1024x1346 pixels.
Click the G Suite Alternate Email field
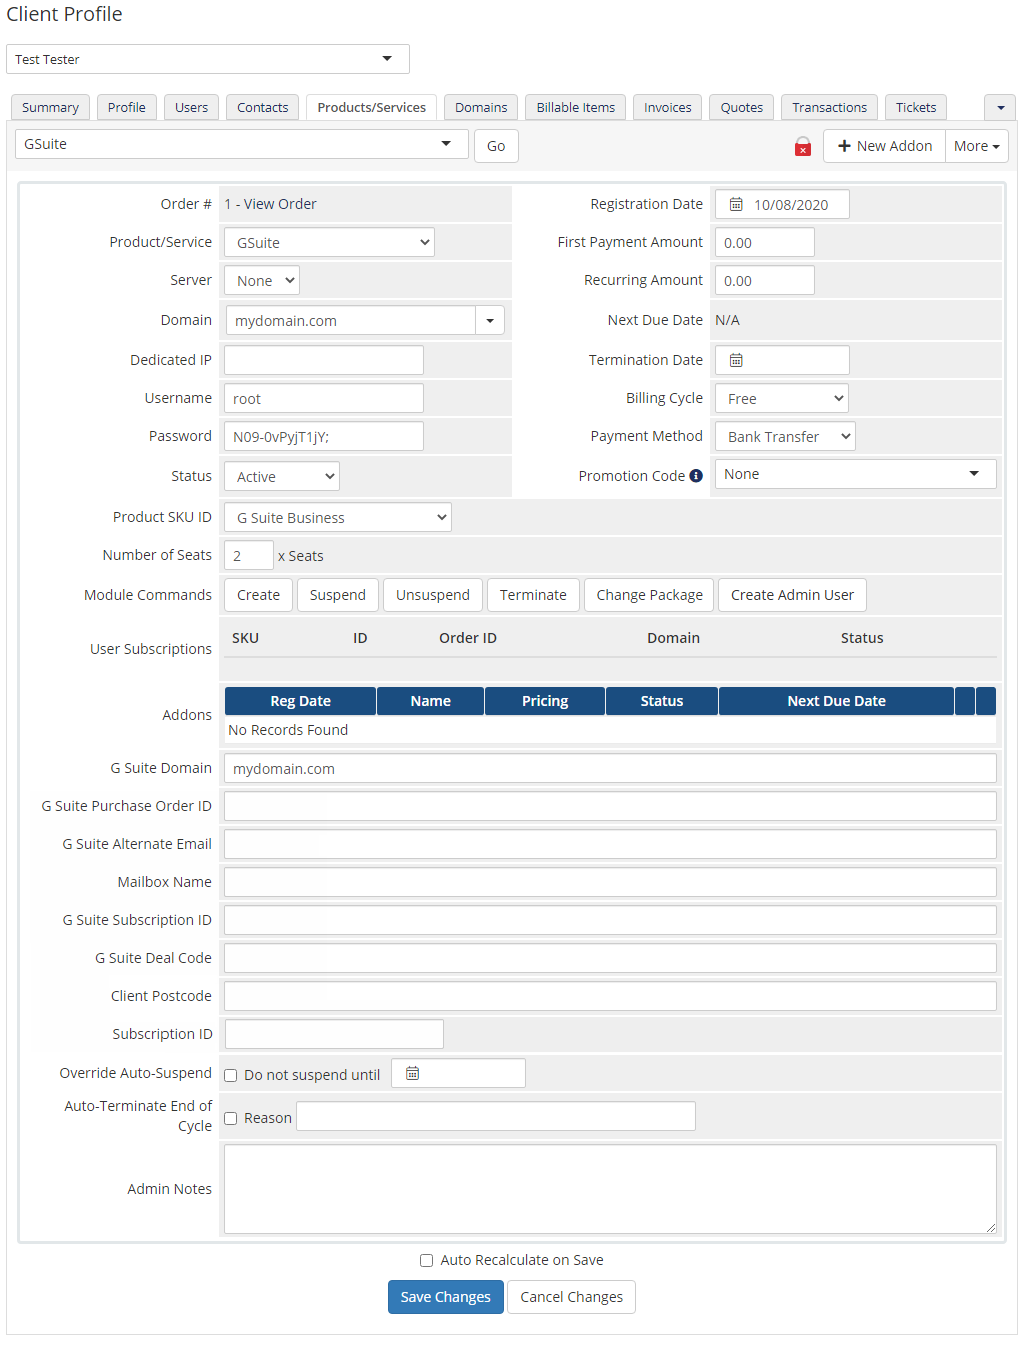click(610, 844)
